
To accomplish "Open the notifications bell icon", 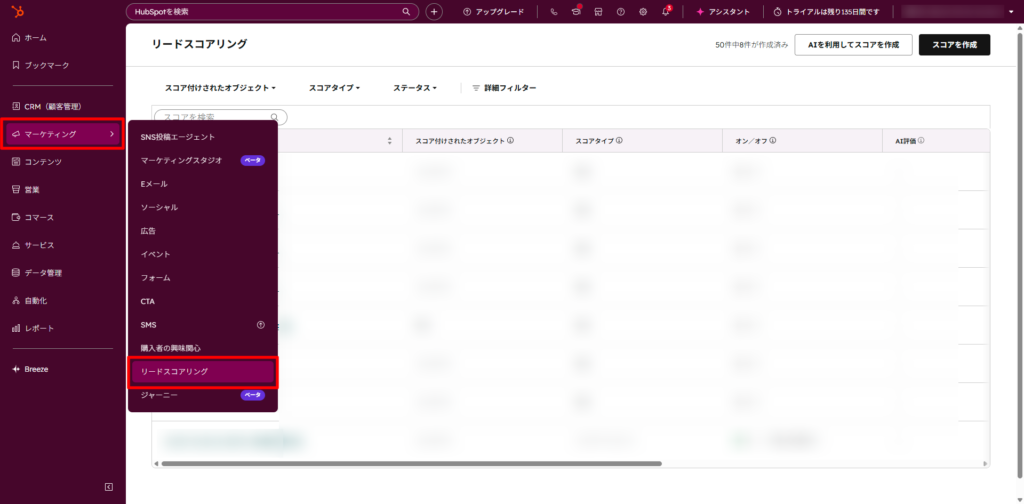I will (665, 12).
